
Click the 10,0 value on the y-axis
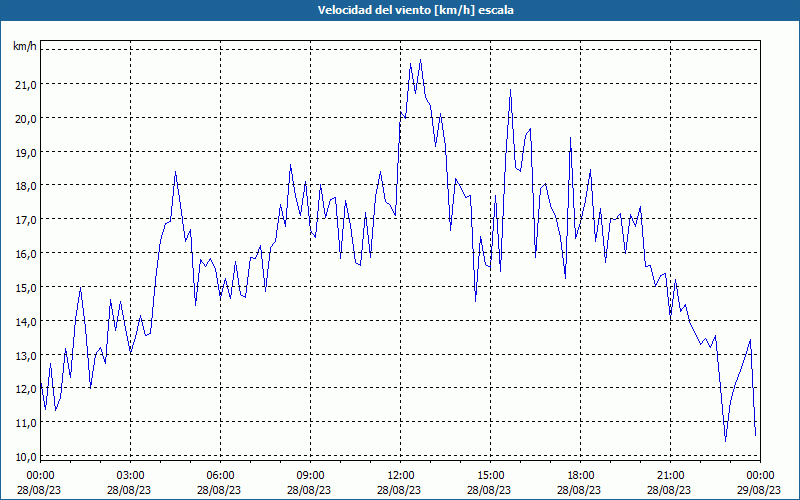click(x=26, y=457)
